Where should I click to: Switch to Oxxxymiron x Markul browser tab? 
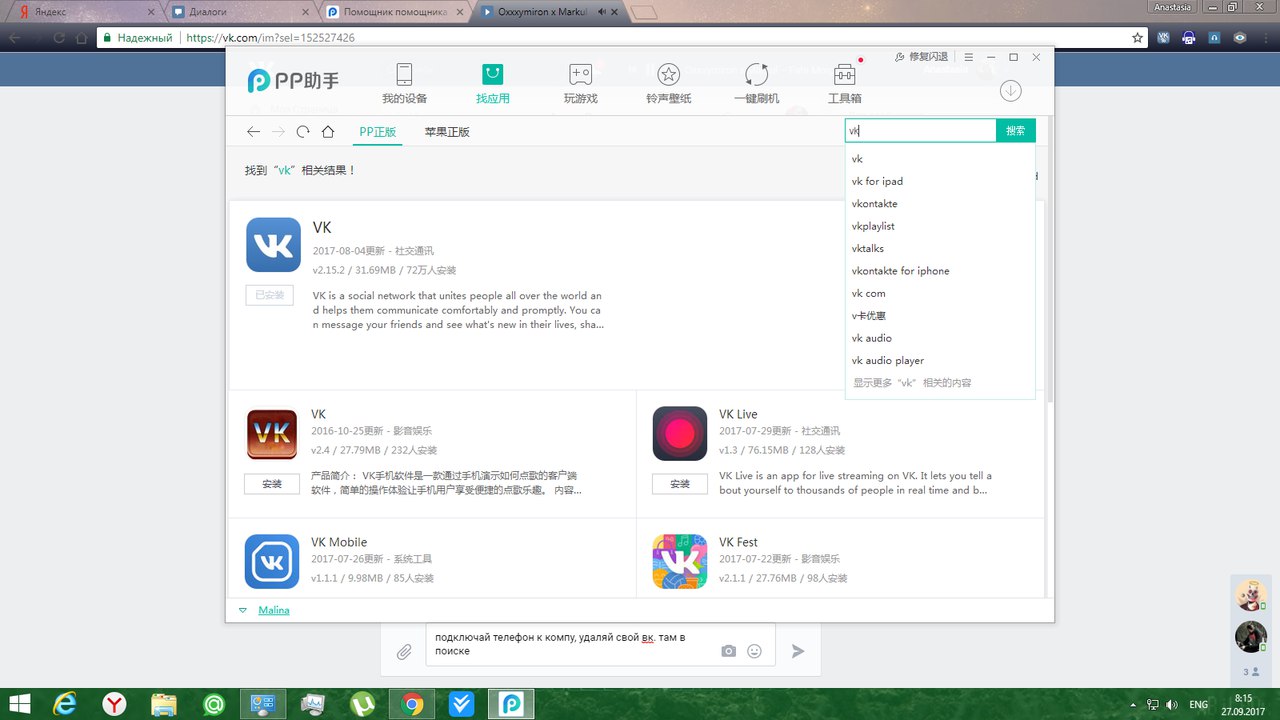pyautogui.click(x=550, y=12)
